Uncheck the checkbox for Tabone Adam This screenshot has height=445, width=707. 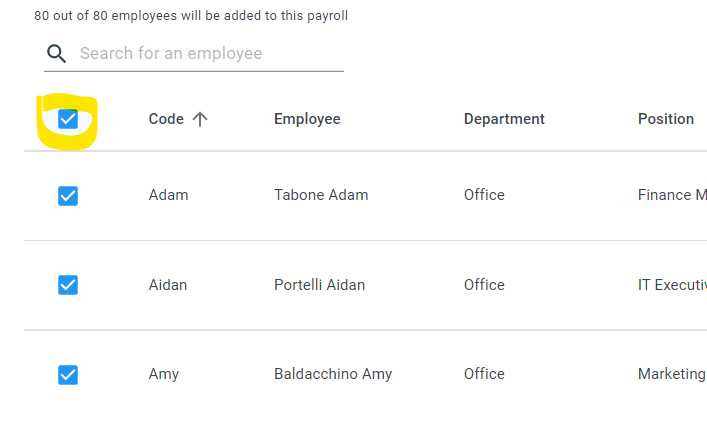pos(68,196)
